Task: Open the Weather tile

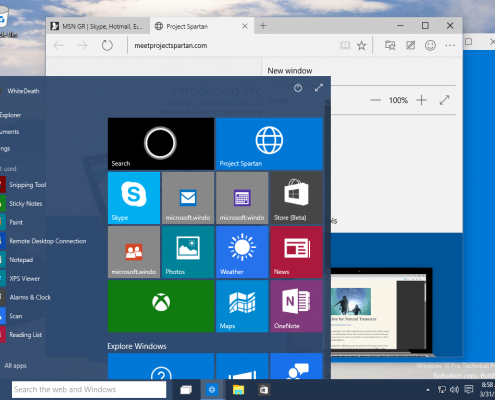Action: click(x=242, y=252)
